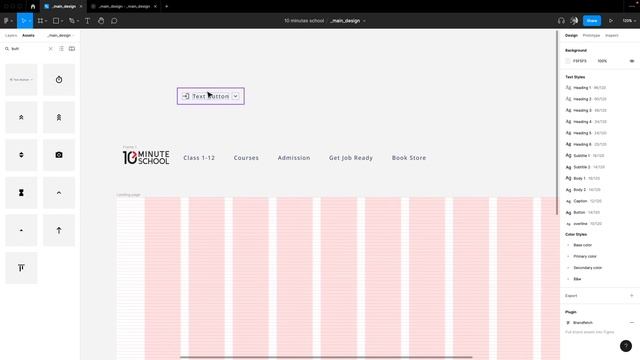Select the double chevron up asset
640x360 pixels.
[21, 117]
